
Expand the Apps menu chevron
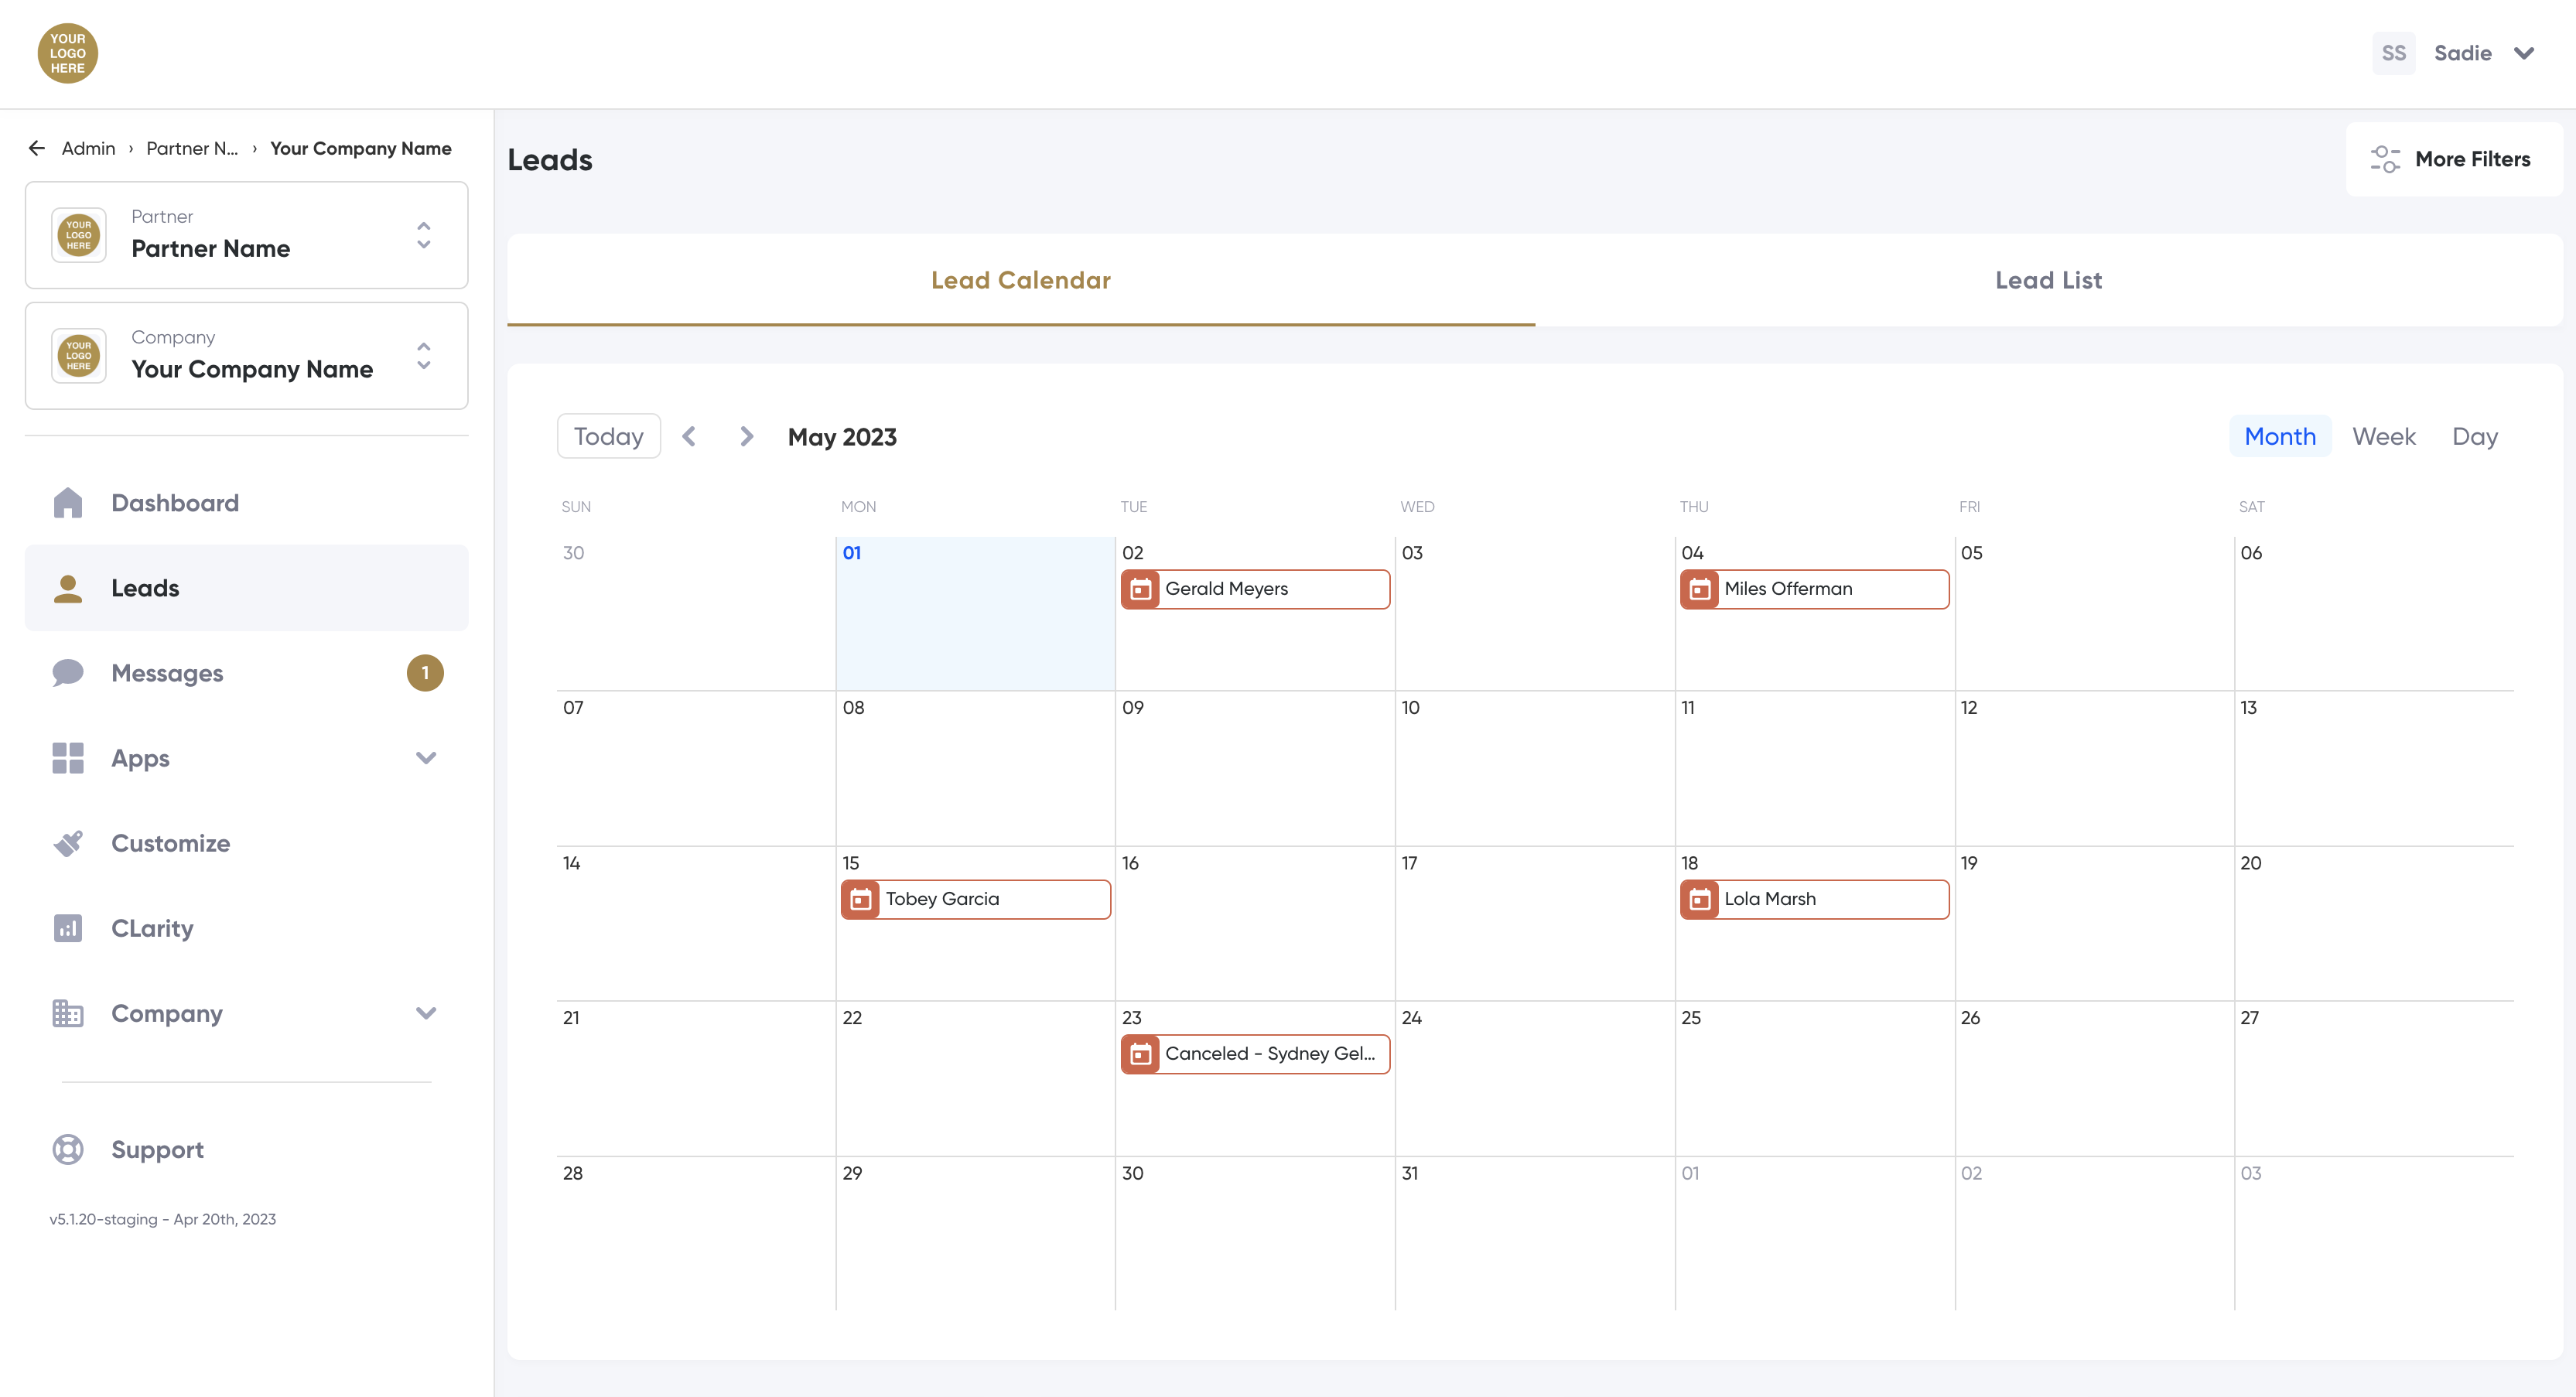(426, 758)
